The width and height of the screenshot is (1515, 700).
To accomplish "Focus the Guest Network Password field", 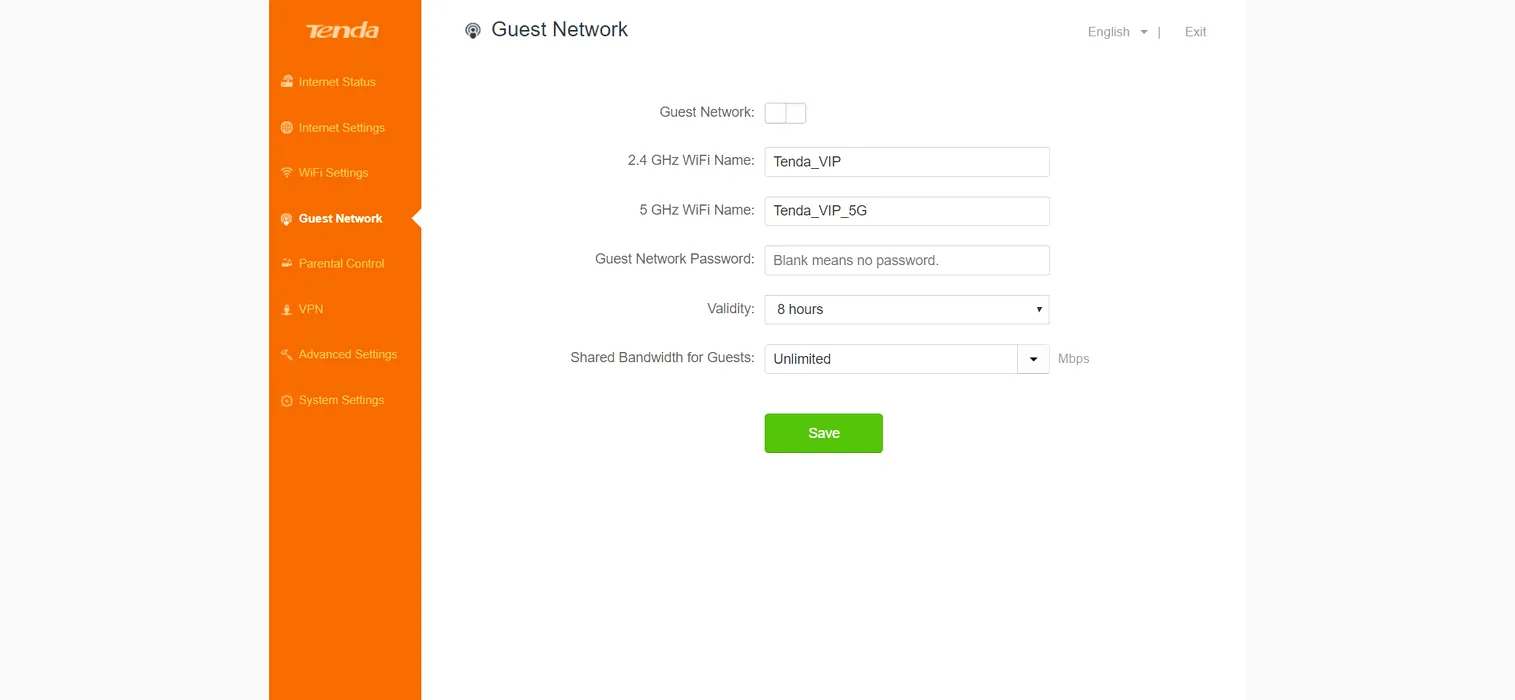I will point(906,260).
